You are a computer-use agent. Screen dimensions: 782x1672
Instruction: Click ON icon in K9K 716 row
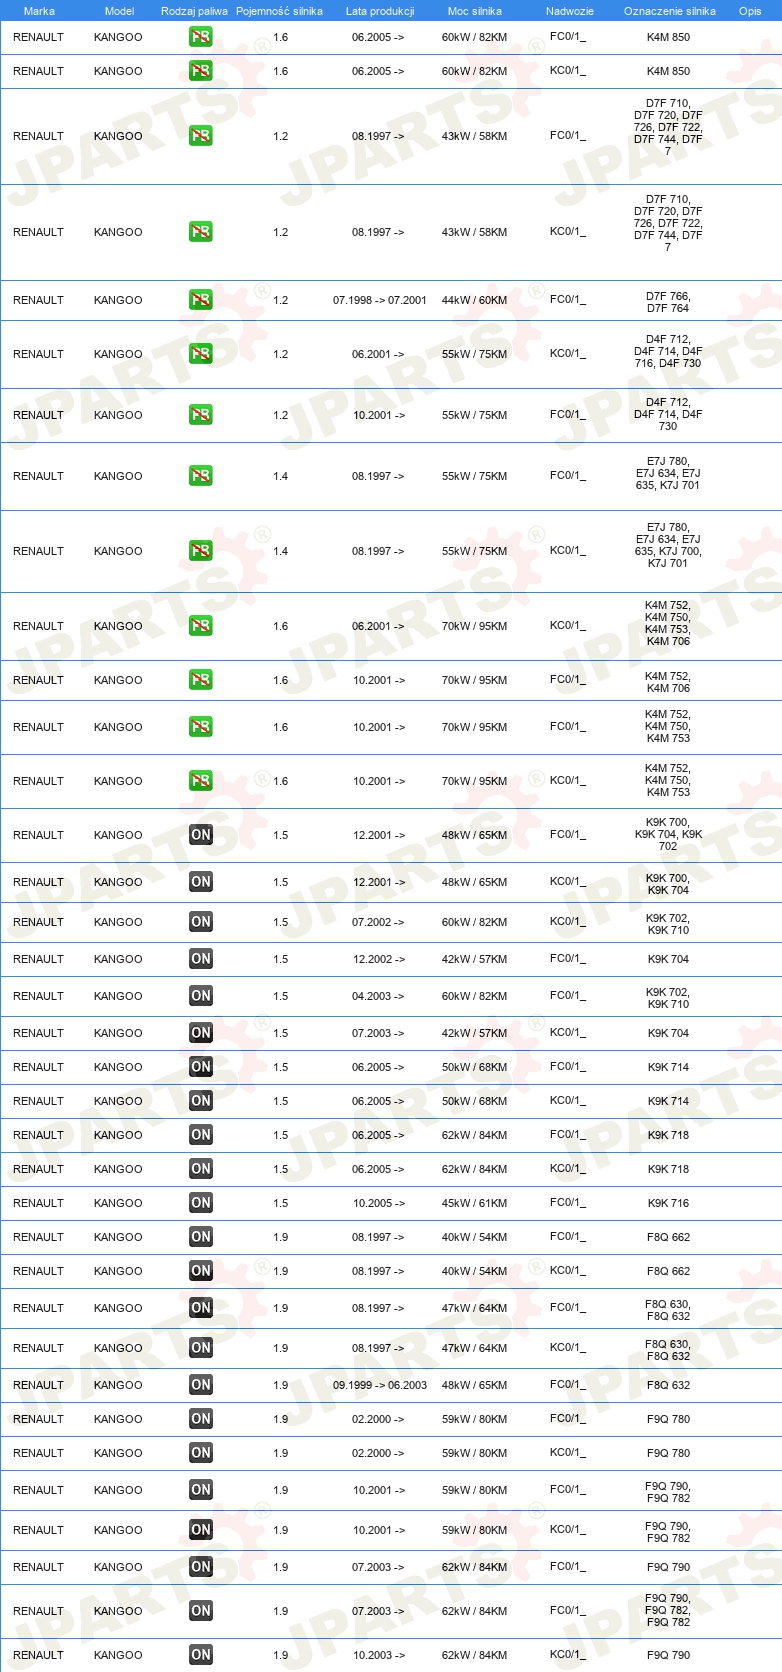pos(201,1203)
